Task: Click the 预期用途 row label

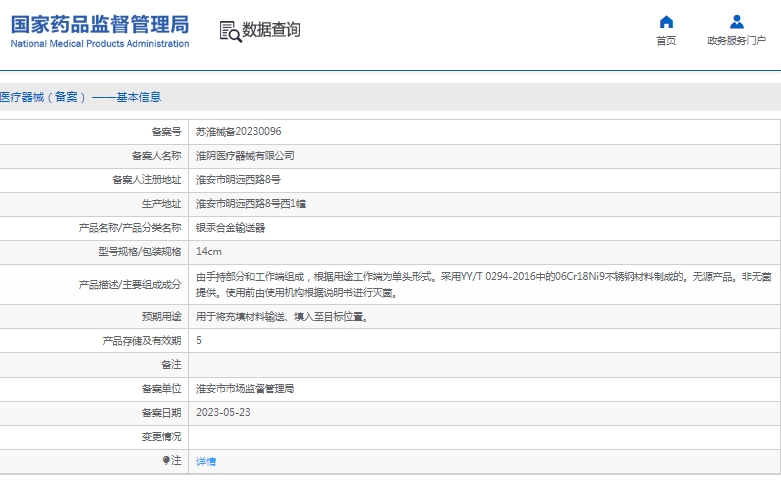Action: pyautogui.click(x=161, y=317)
